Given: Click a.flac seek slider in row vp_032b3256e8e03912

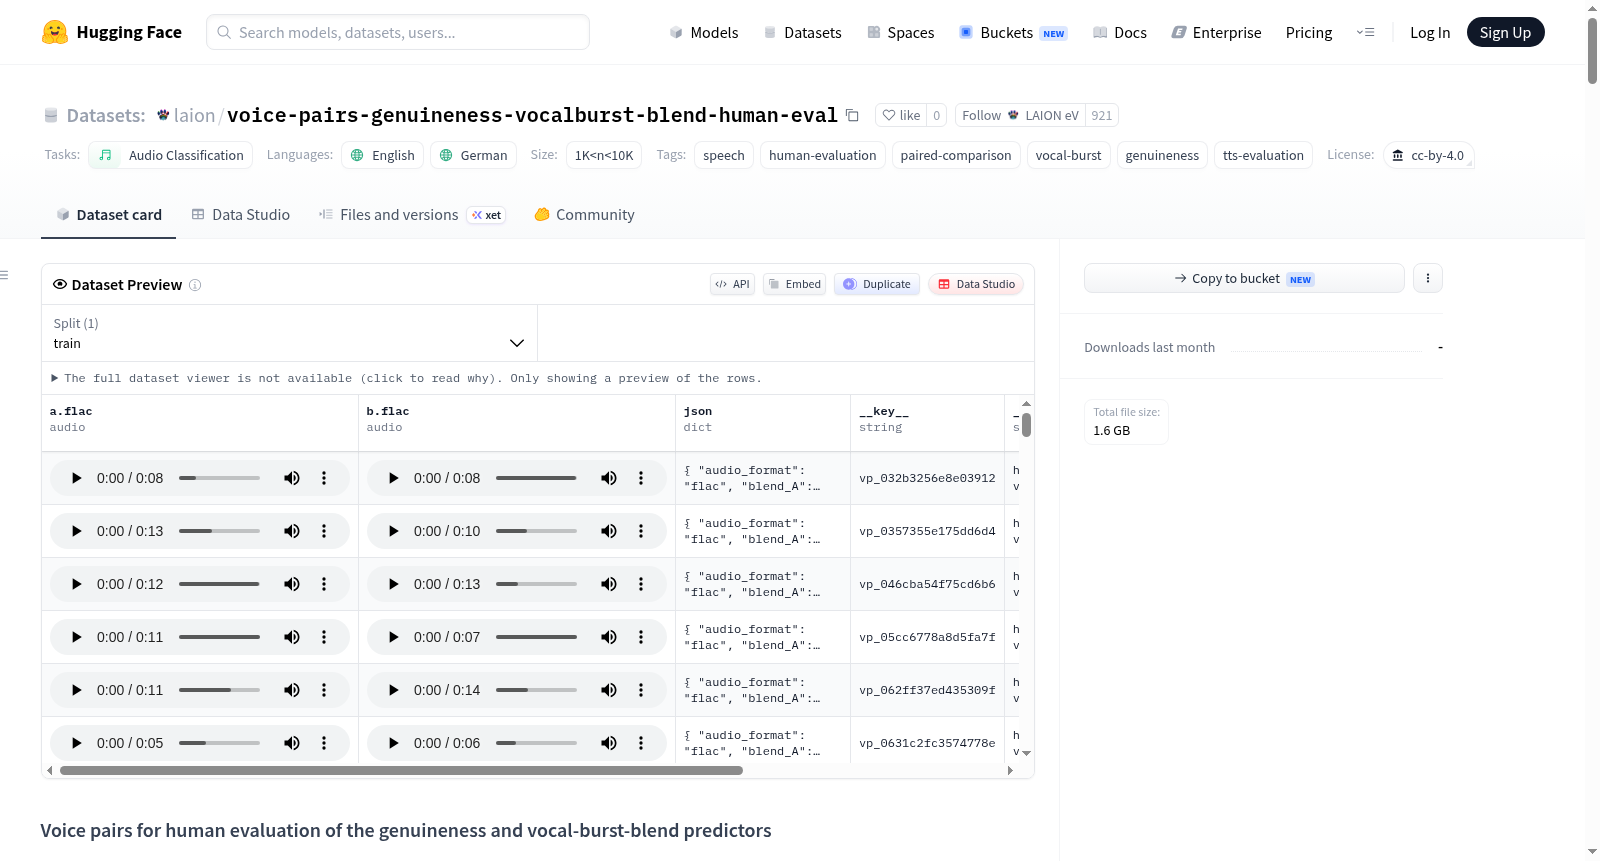Looking at the screenshot, I should pos(219,478).
